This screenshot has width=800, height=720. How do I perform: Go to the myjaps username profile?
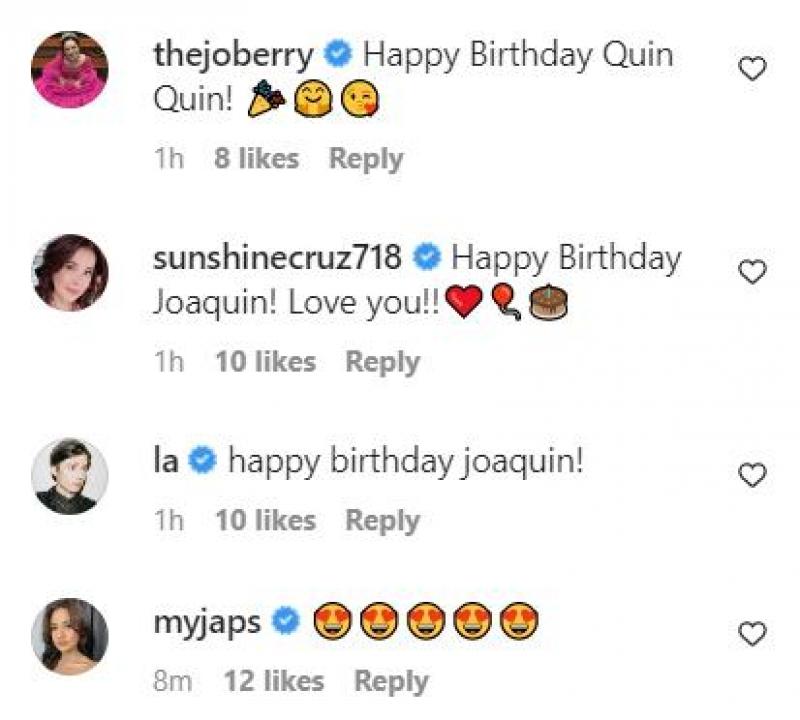tap(208, 622)
